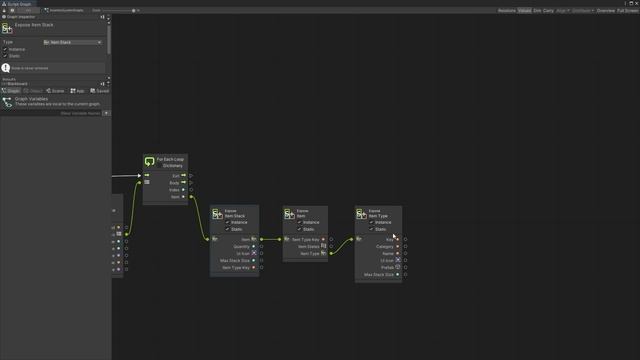Screen dimensions: 640x360
Task: Click the Graph Variables icon in Blackboard
Action: 7,102
